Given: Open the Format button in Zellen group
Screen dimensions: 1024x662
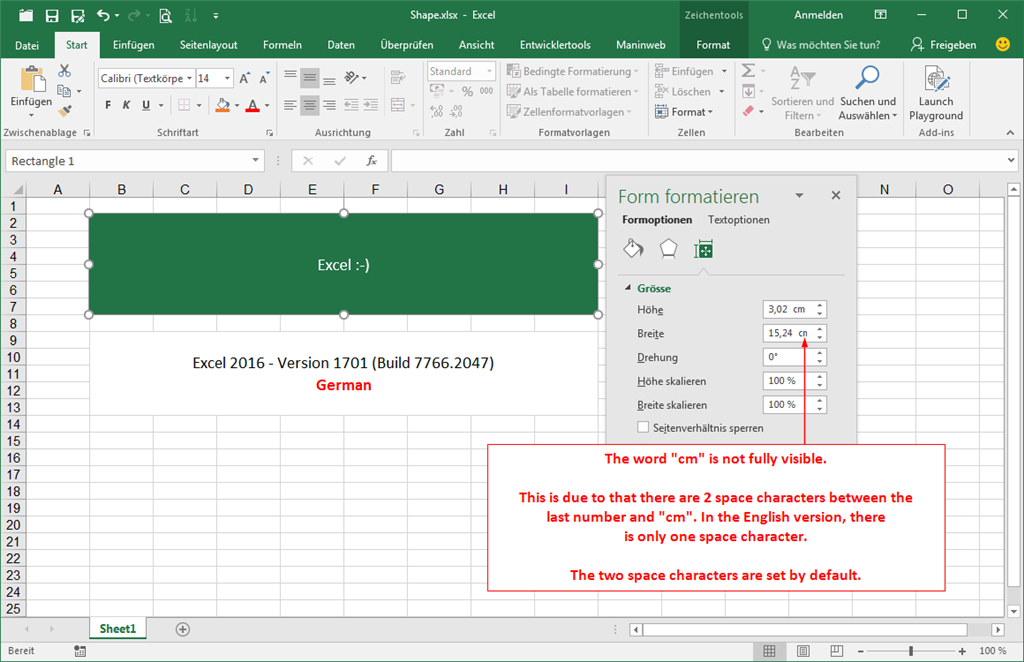Looking at the screenshot, I should [684, 112].
